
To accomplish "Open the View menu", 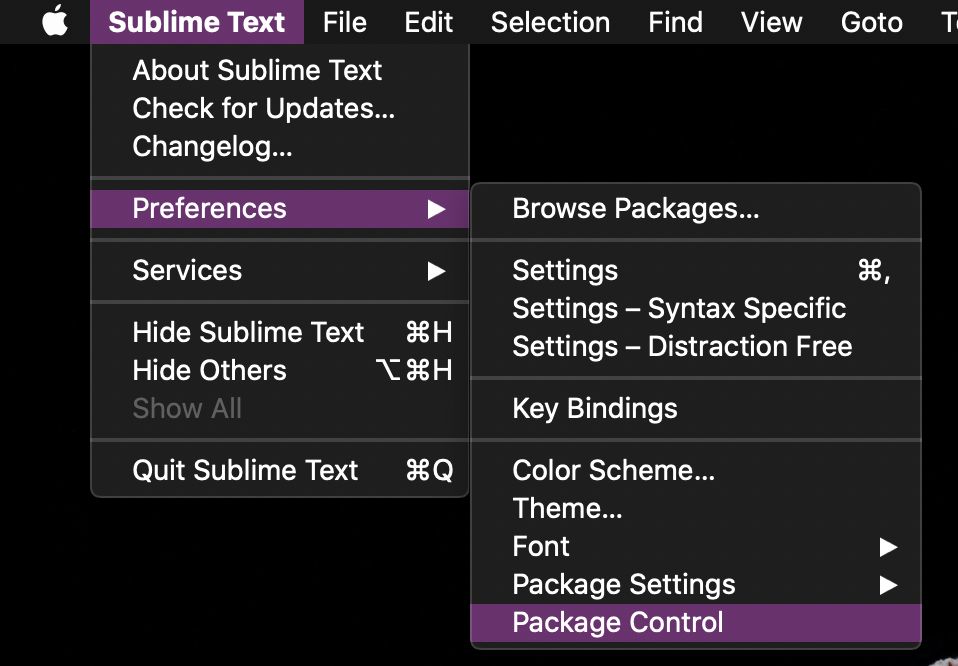I will (771, 22).
